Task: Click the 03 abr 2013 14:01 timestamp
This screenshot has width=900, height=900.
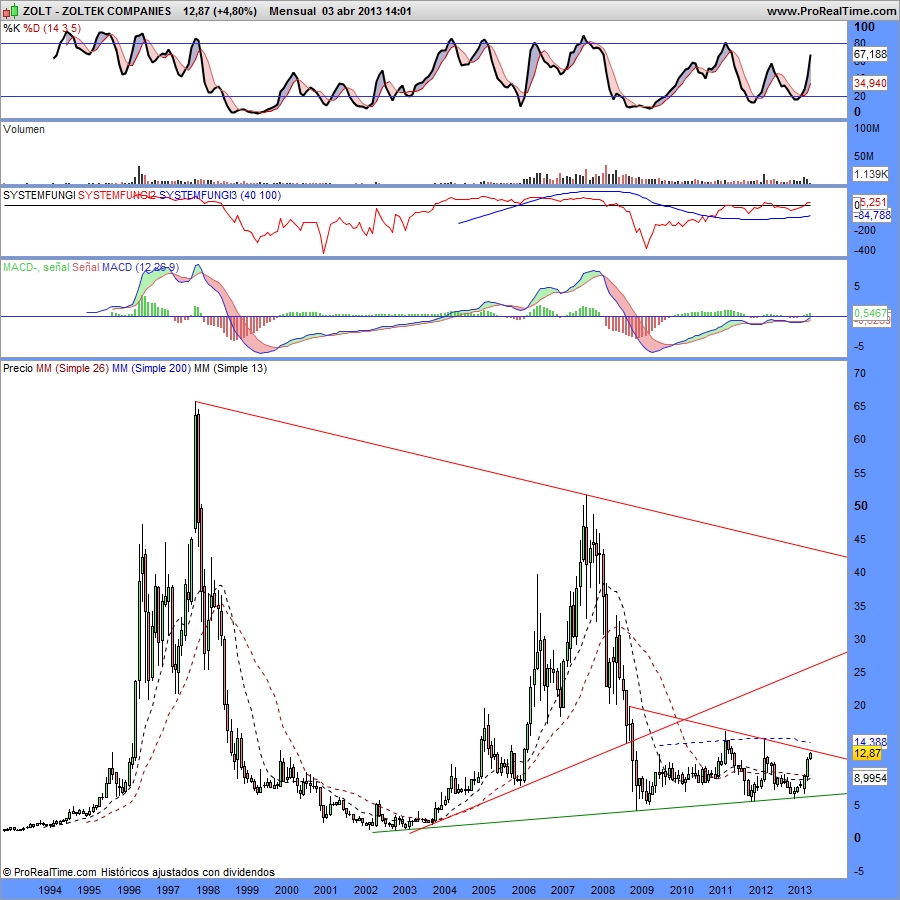Action: [367, 11]
